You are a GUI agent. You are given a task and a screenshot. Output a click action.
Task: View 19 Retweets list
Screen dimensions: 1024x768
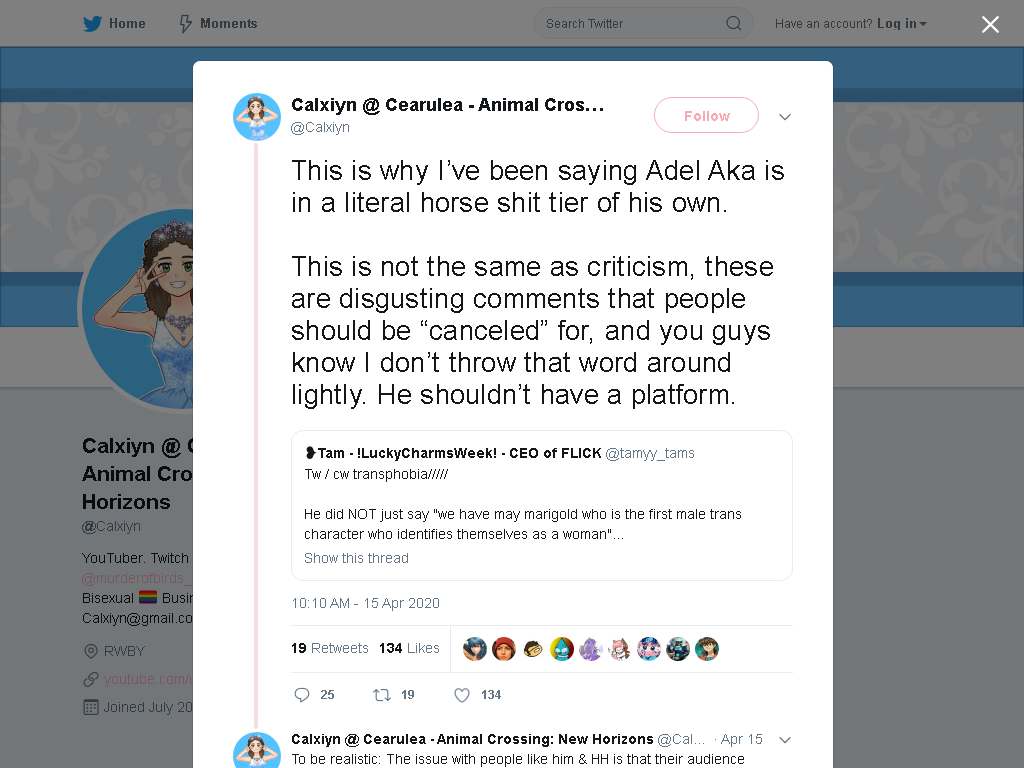click(x=330, y=648)
